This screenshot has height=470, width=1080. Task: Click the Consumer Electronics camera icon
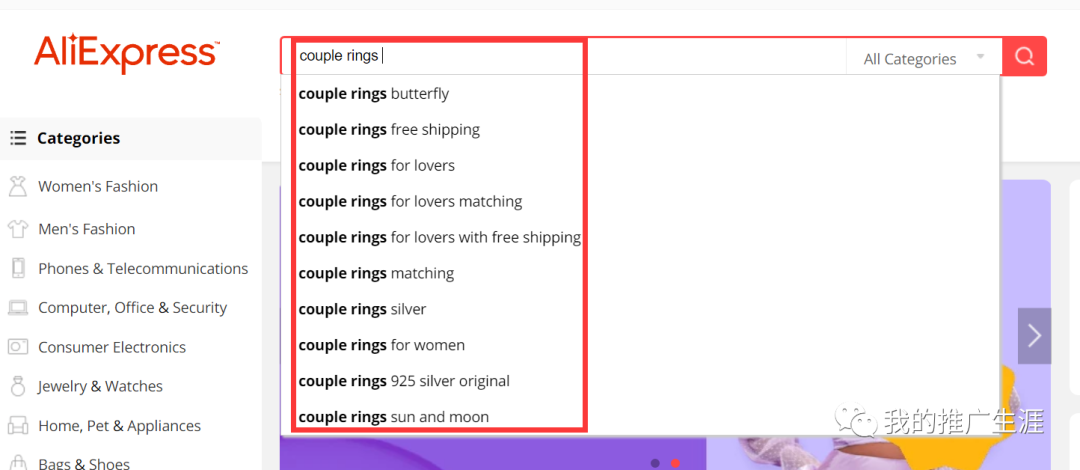[x=17, y=347]
